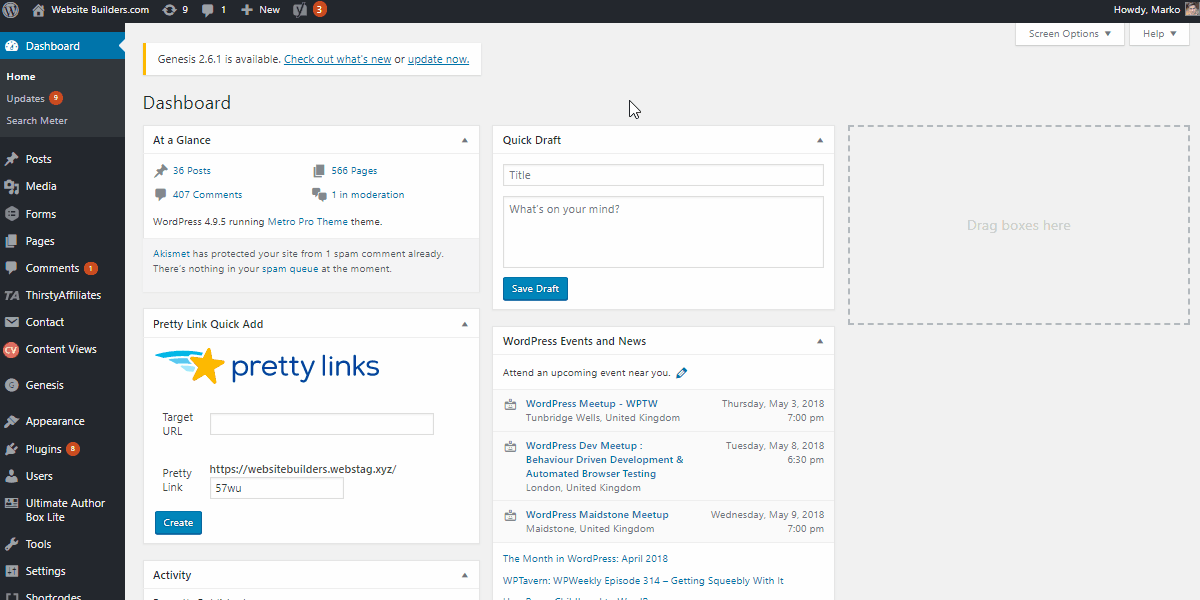Click the Users icon in sidebar
The height and width of the screenshot is (600, 1200).
tap(11, 476)
